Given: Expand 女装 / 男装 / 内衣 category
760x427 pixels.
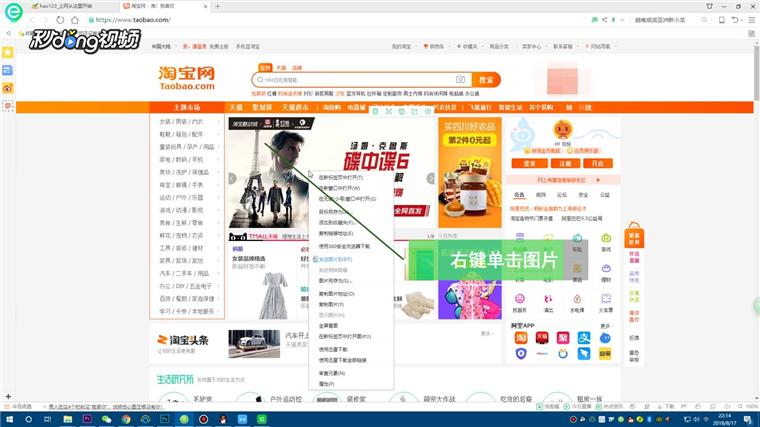Looking at the screenshot, I should 187,122.
